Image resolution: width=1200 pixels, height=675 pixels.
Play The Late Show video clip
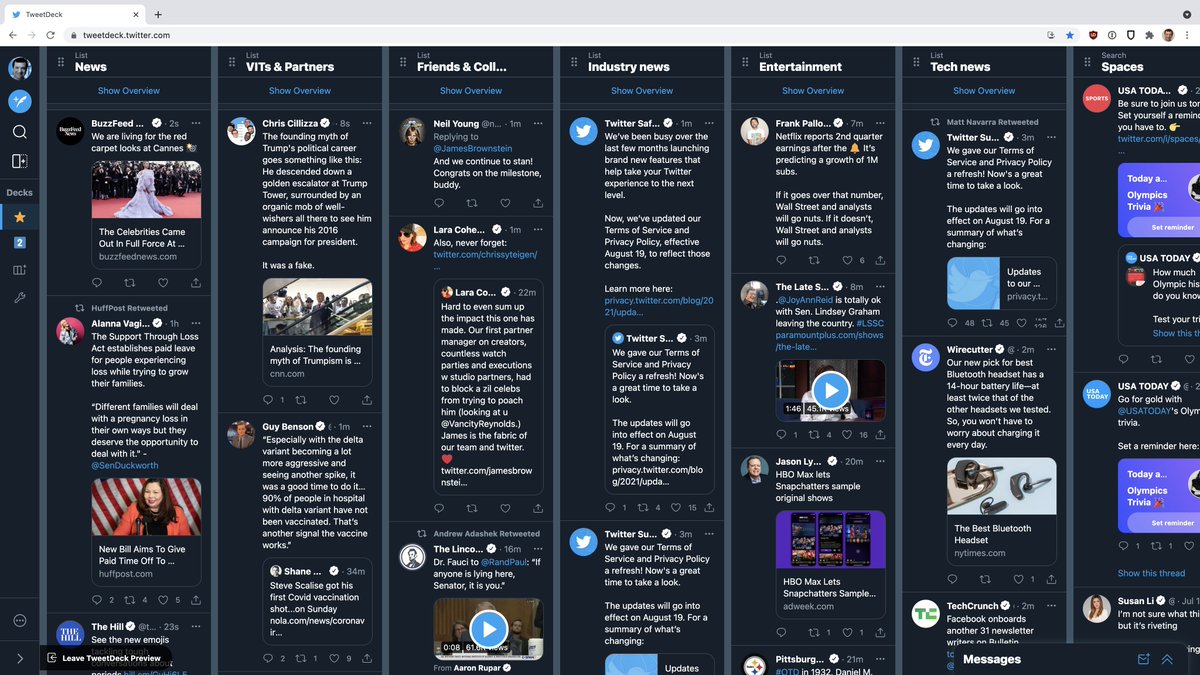pyautogui.click(x=831, y=390)
